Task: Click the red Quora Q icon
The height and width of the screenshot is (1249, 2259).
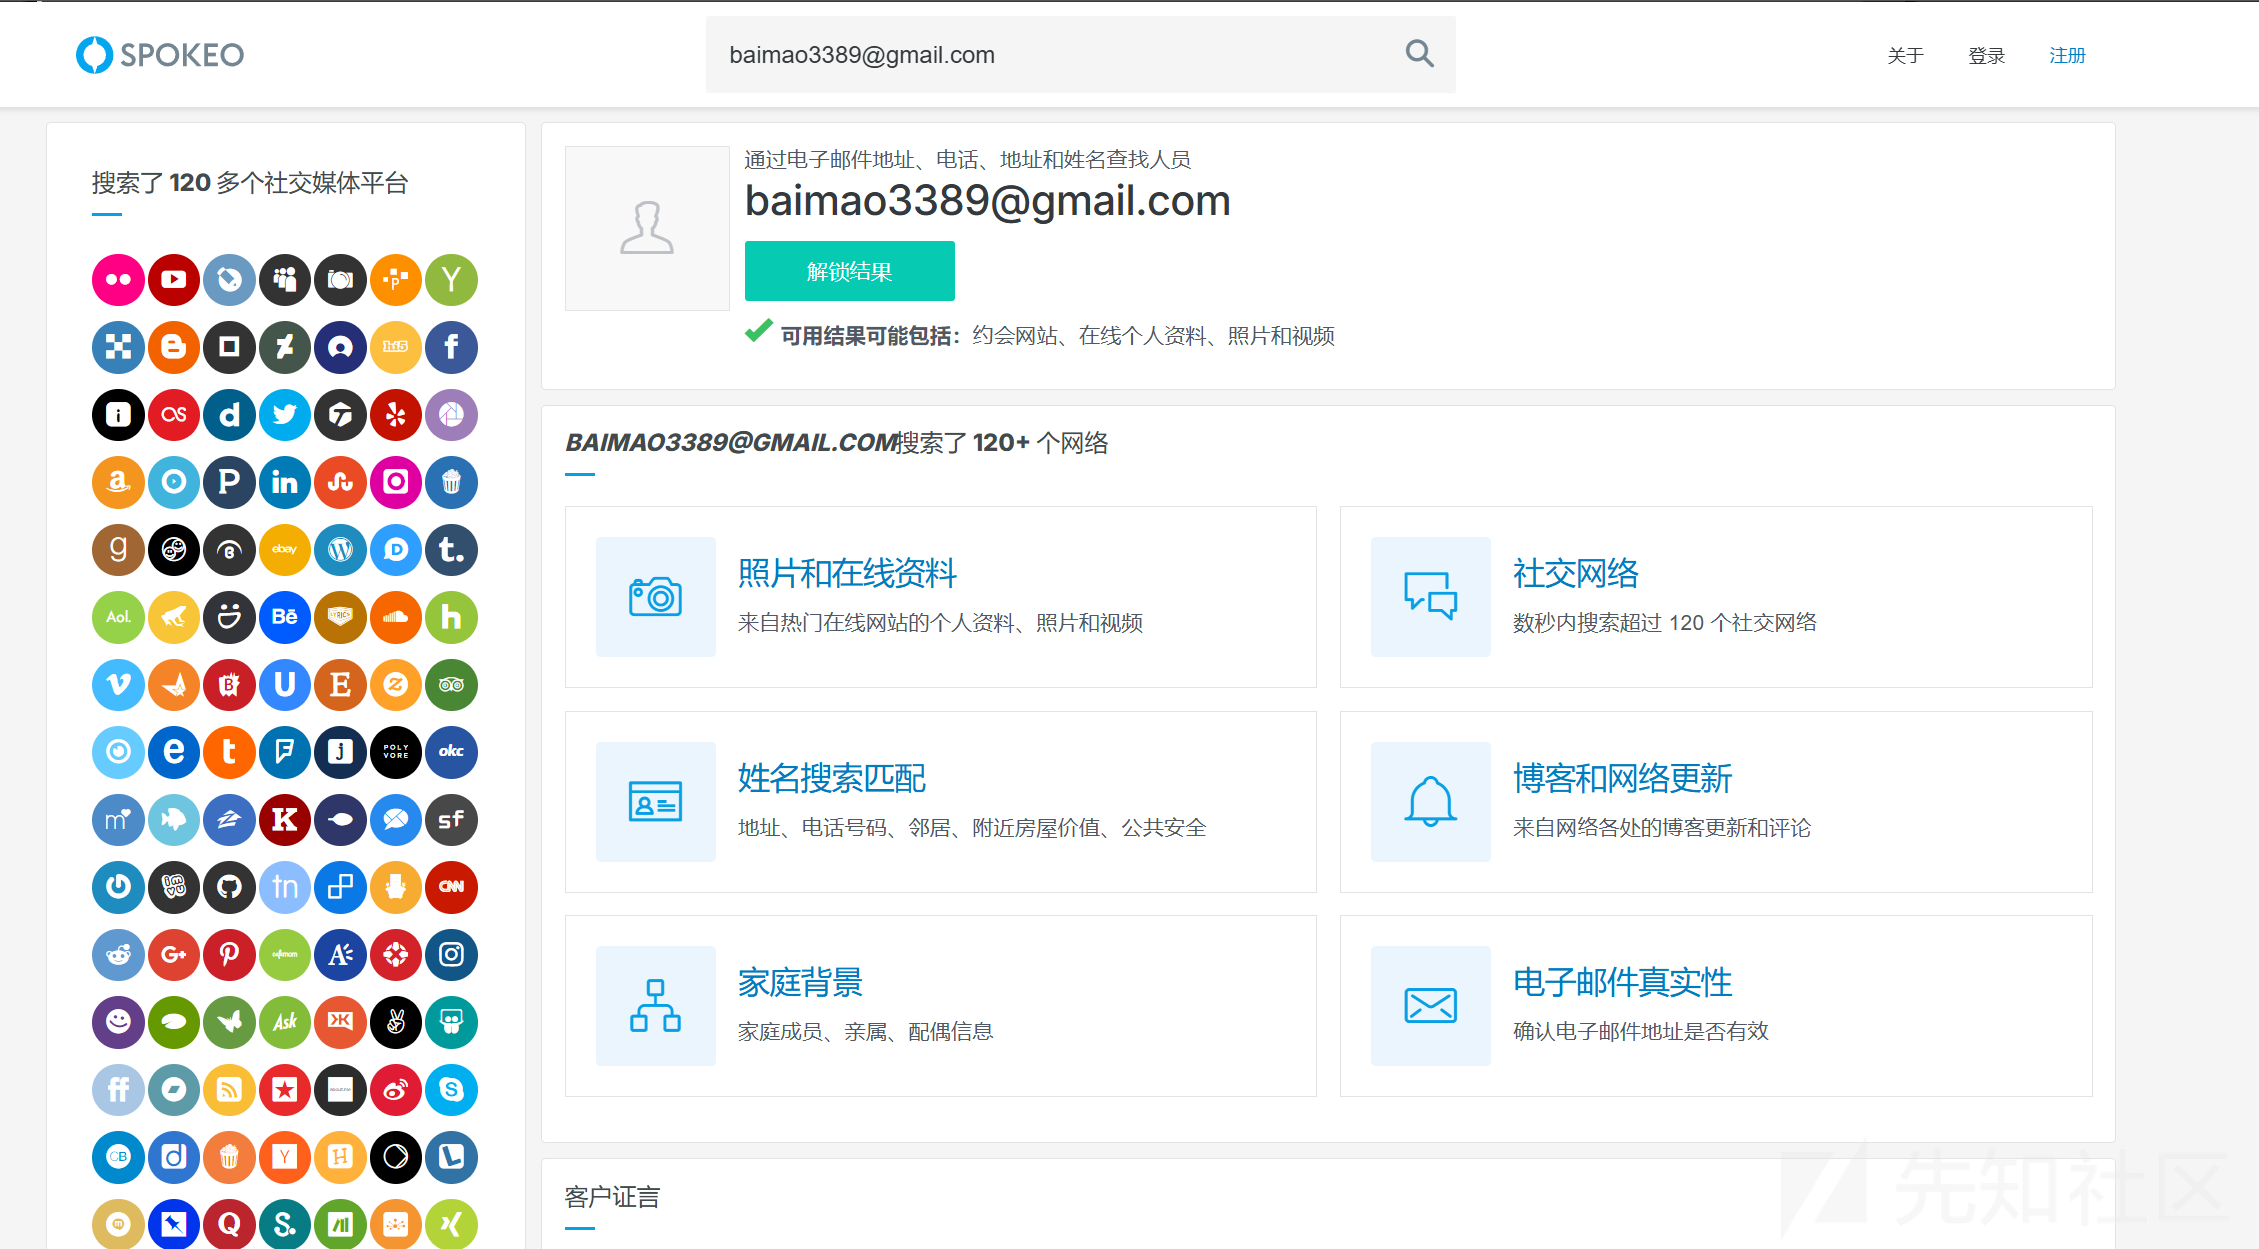Action: [229, 1225]
